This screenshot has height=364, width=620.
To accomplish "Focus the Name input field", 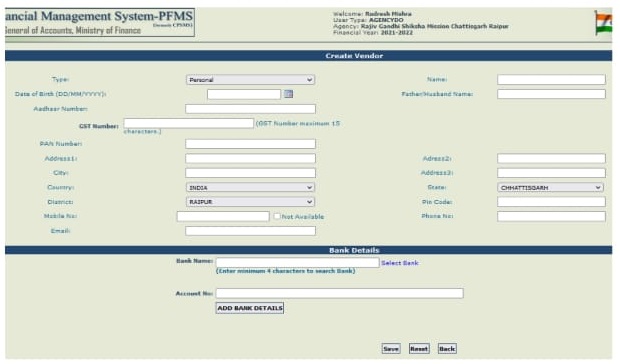I will 551,79.
